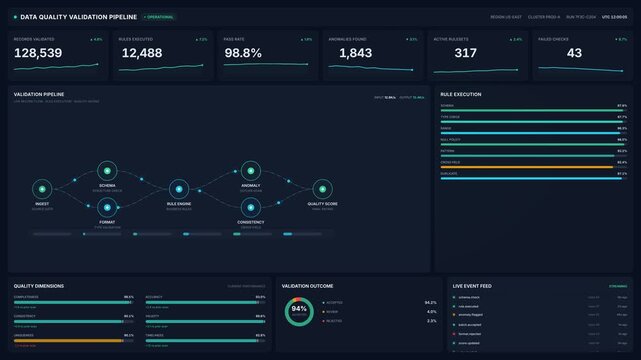The width and height of the screenshot is (641, 360).
Task: Click the Consistency pipeline node
Action: tap(251, 208)
